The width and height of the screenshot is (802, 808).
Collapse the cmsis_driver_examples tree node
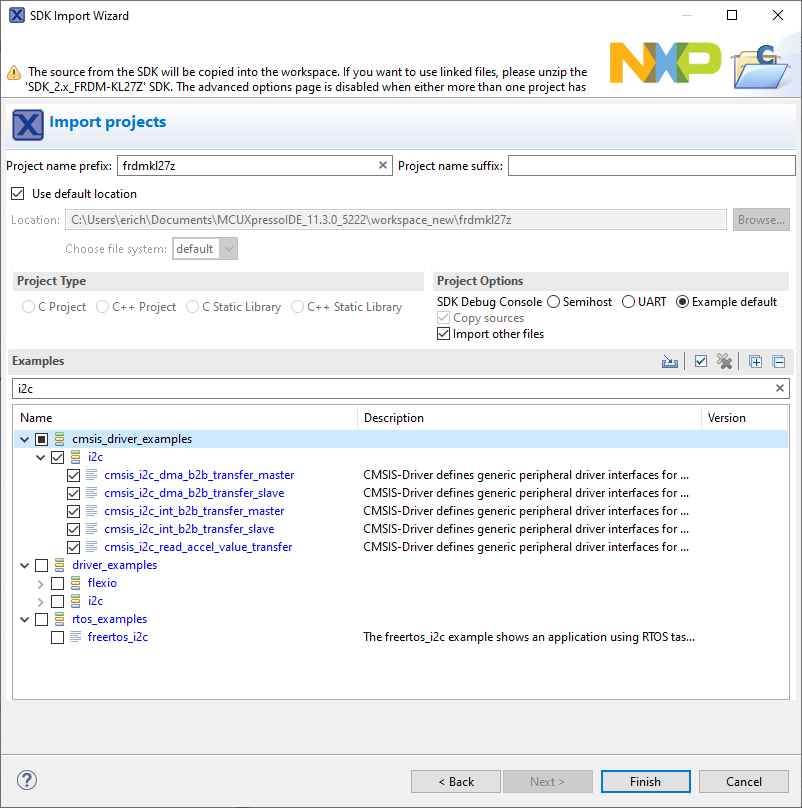(x=24, y=438)
